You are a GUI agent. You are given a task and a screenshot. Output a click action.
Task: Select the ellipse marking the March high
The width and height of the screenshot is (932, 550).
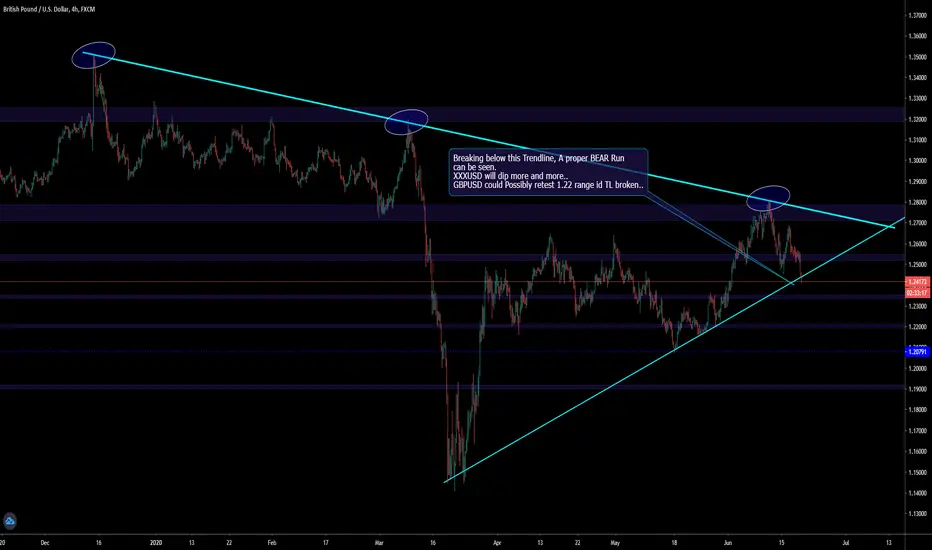[x=407, y=122]
